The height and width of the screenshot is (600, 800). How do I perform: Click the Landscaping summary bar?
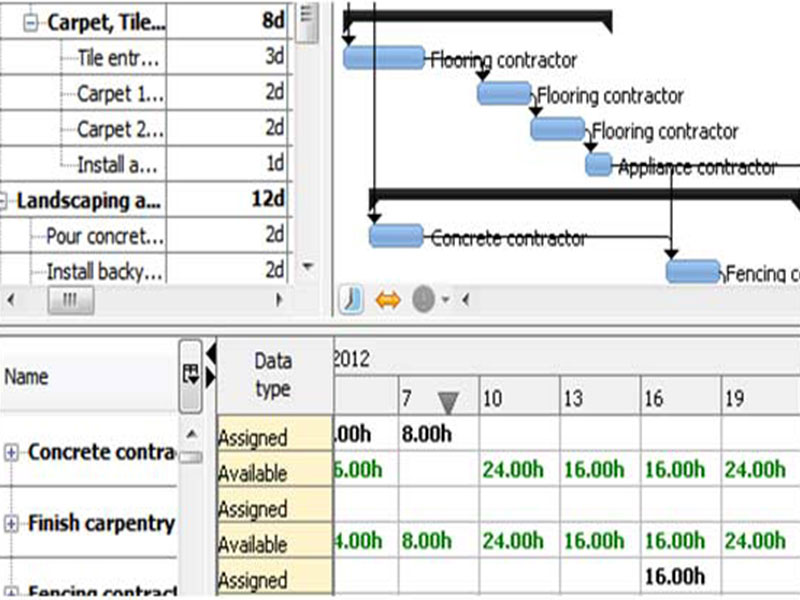(584, 195)
